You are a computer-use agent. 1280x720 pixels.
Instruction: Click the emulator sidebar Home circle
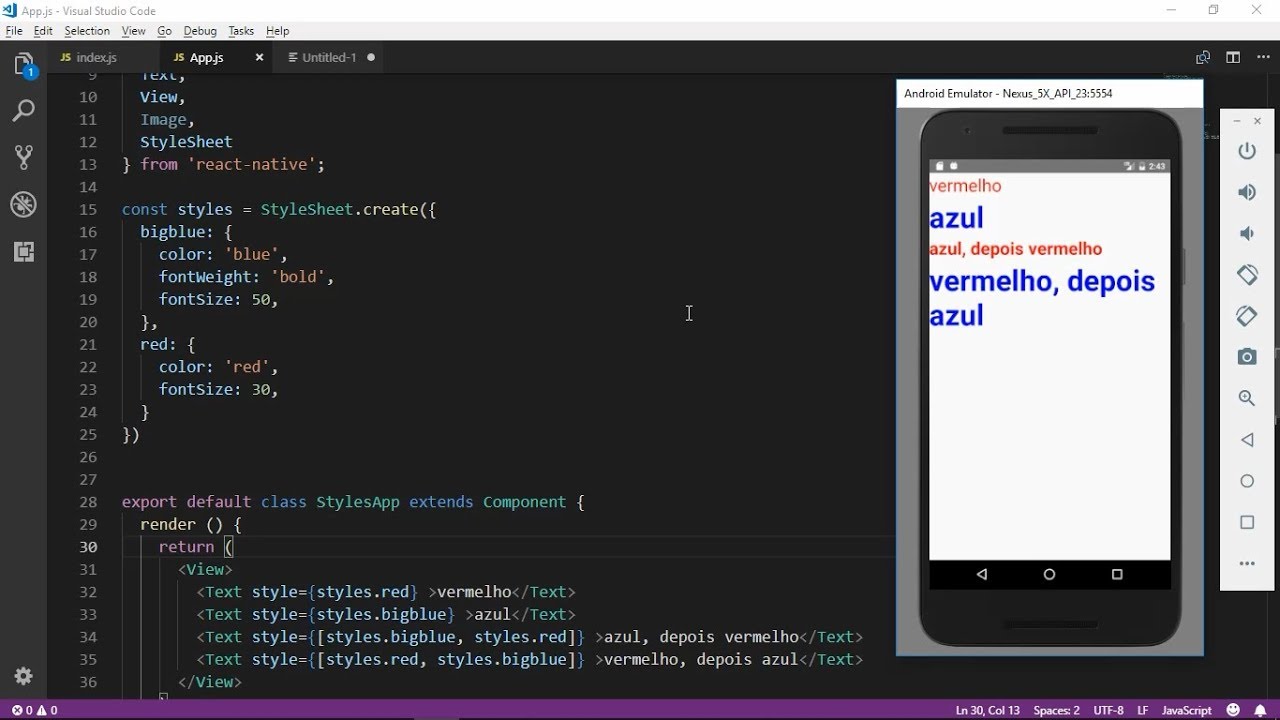coord(1247,481)
